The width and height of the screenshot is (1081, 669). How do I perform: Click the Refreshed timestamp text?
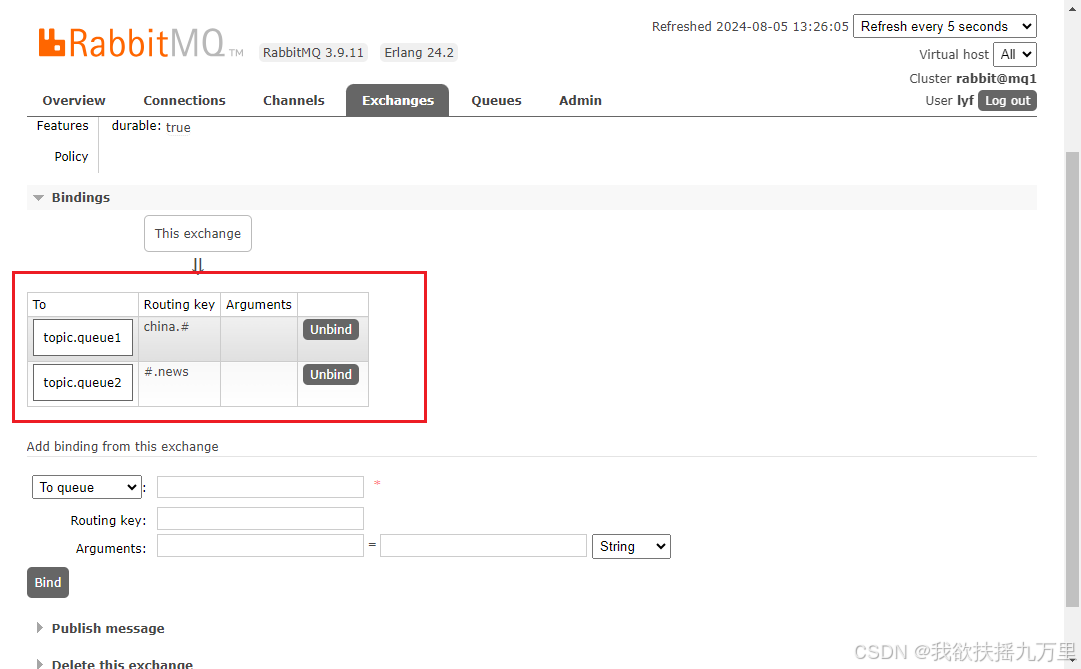point(750,26)
